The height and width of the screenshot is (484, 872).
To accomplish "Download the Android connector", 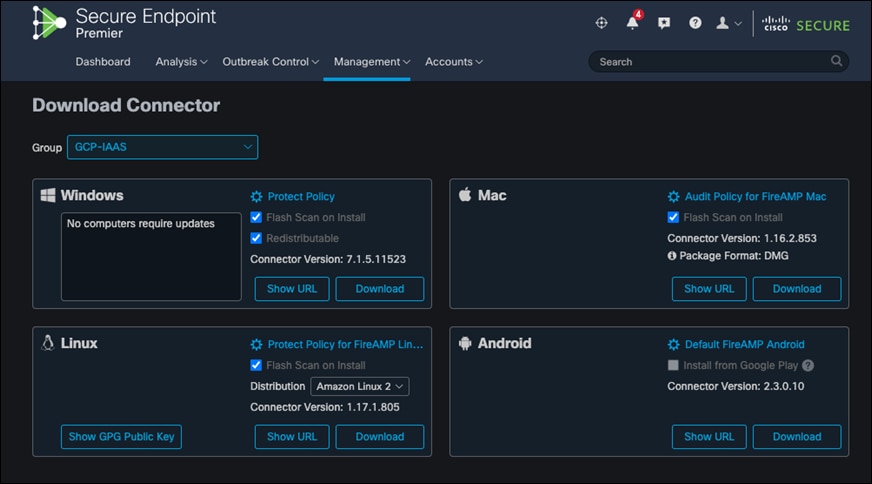I will (x=797, y=437).
